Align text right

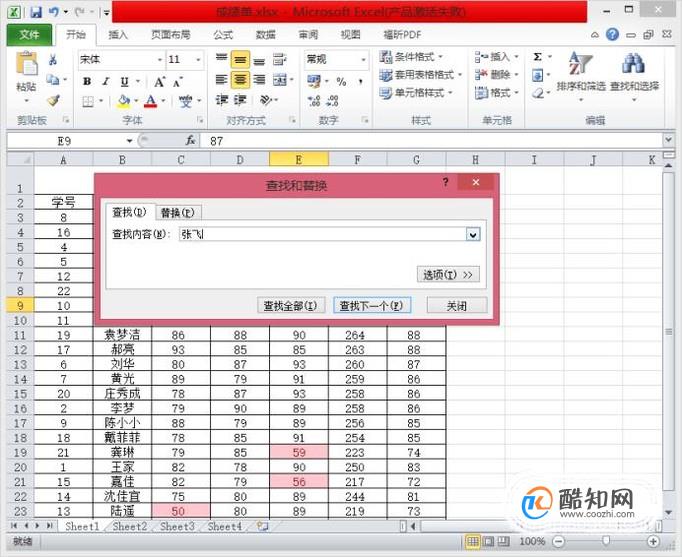pyautogui.click(x=259, y=80)
